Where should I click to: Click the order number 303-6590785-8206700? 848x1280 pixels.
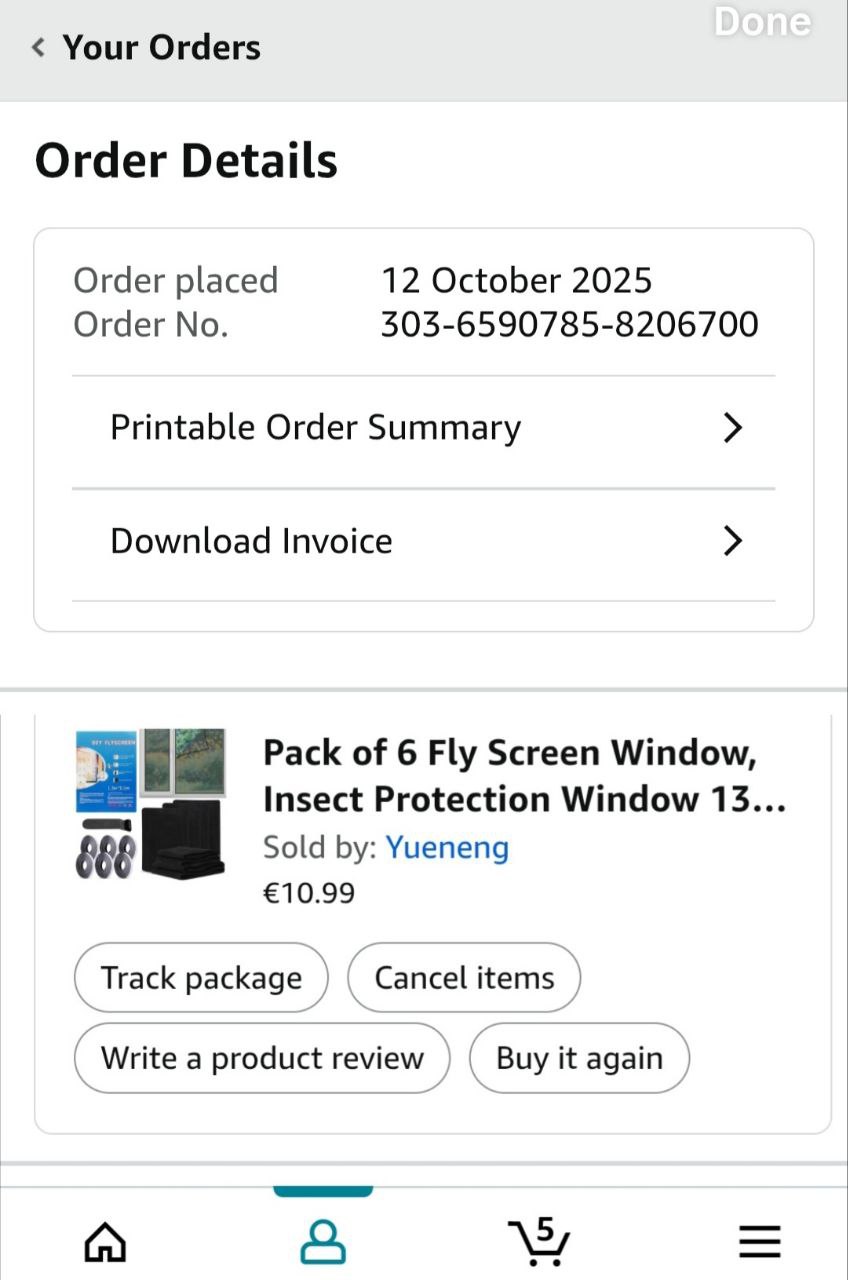coord(569,325)
